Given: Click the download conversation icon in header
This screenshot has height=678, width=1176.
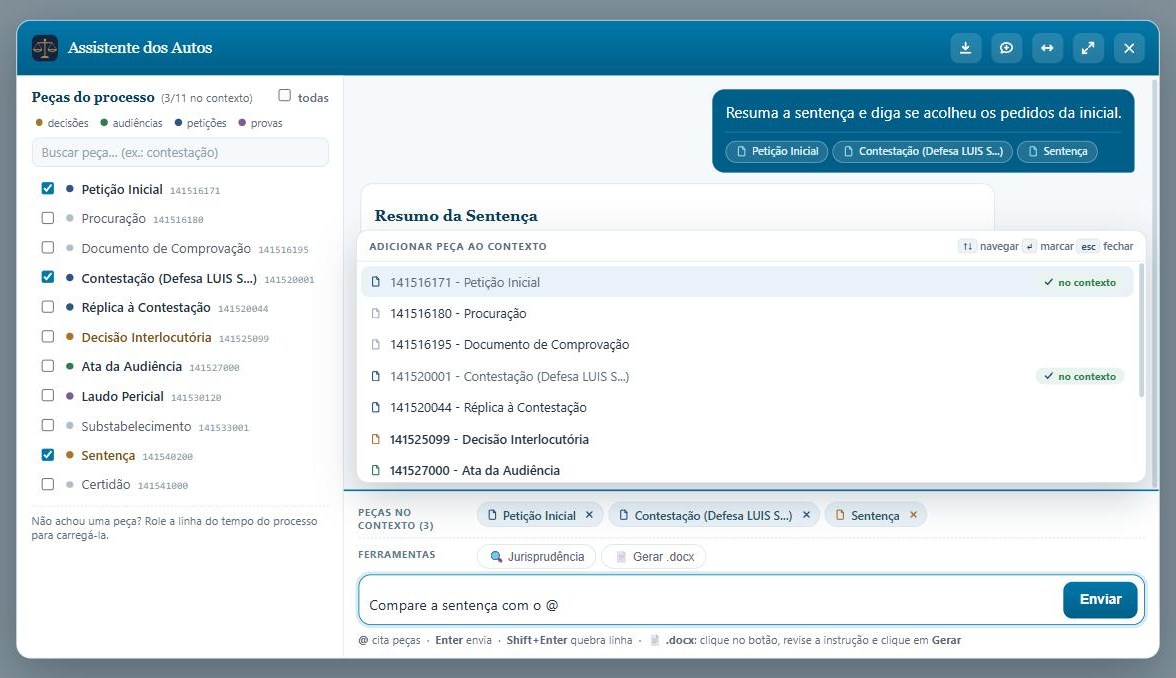Looking at the screenshot, I should pyautogui.click(x=965, y=48).
